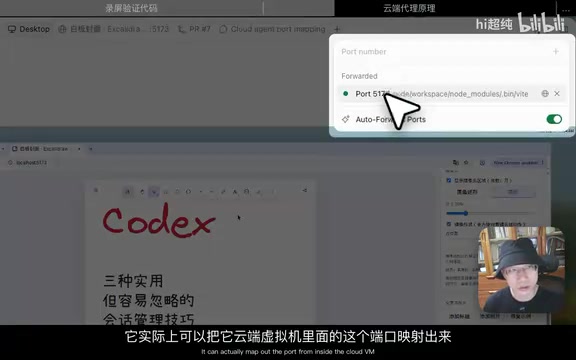Image resolution: width=576 pixels, height=360 pixels.
Task: Toggle the Auto-Forward Ports switch
Action: [554, 119]
